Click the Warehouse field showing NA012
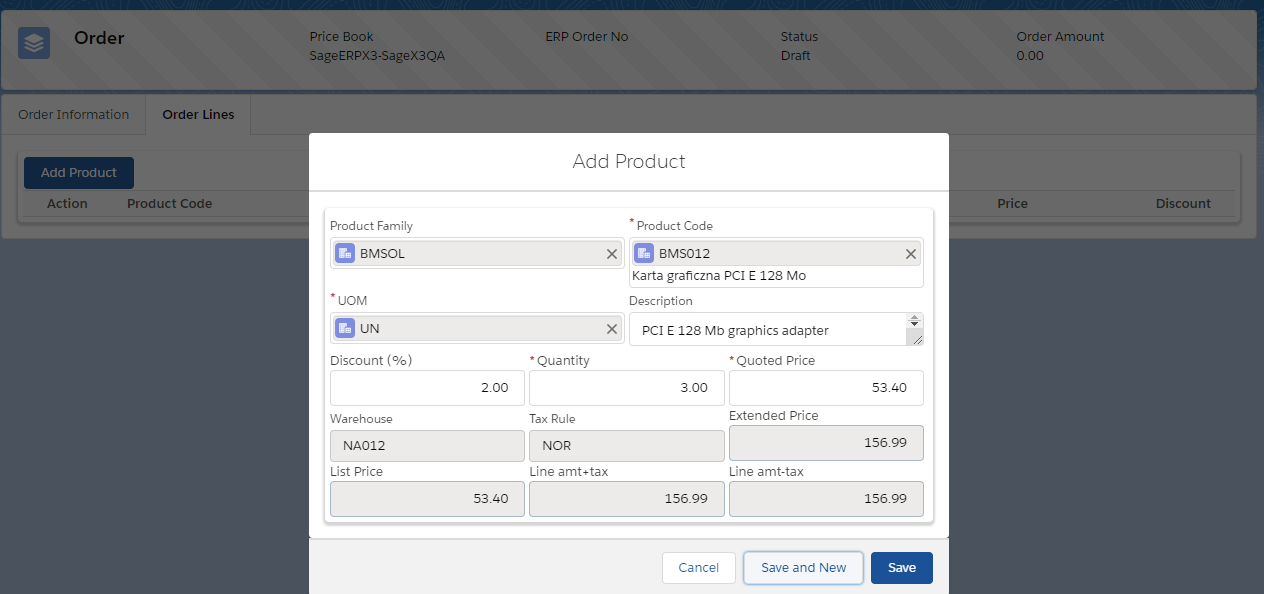Screen dimensions: 1264x594 pos(427,446)
